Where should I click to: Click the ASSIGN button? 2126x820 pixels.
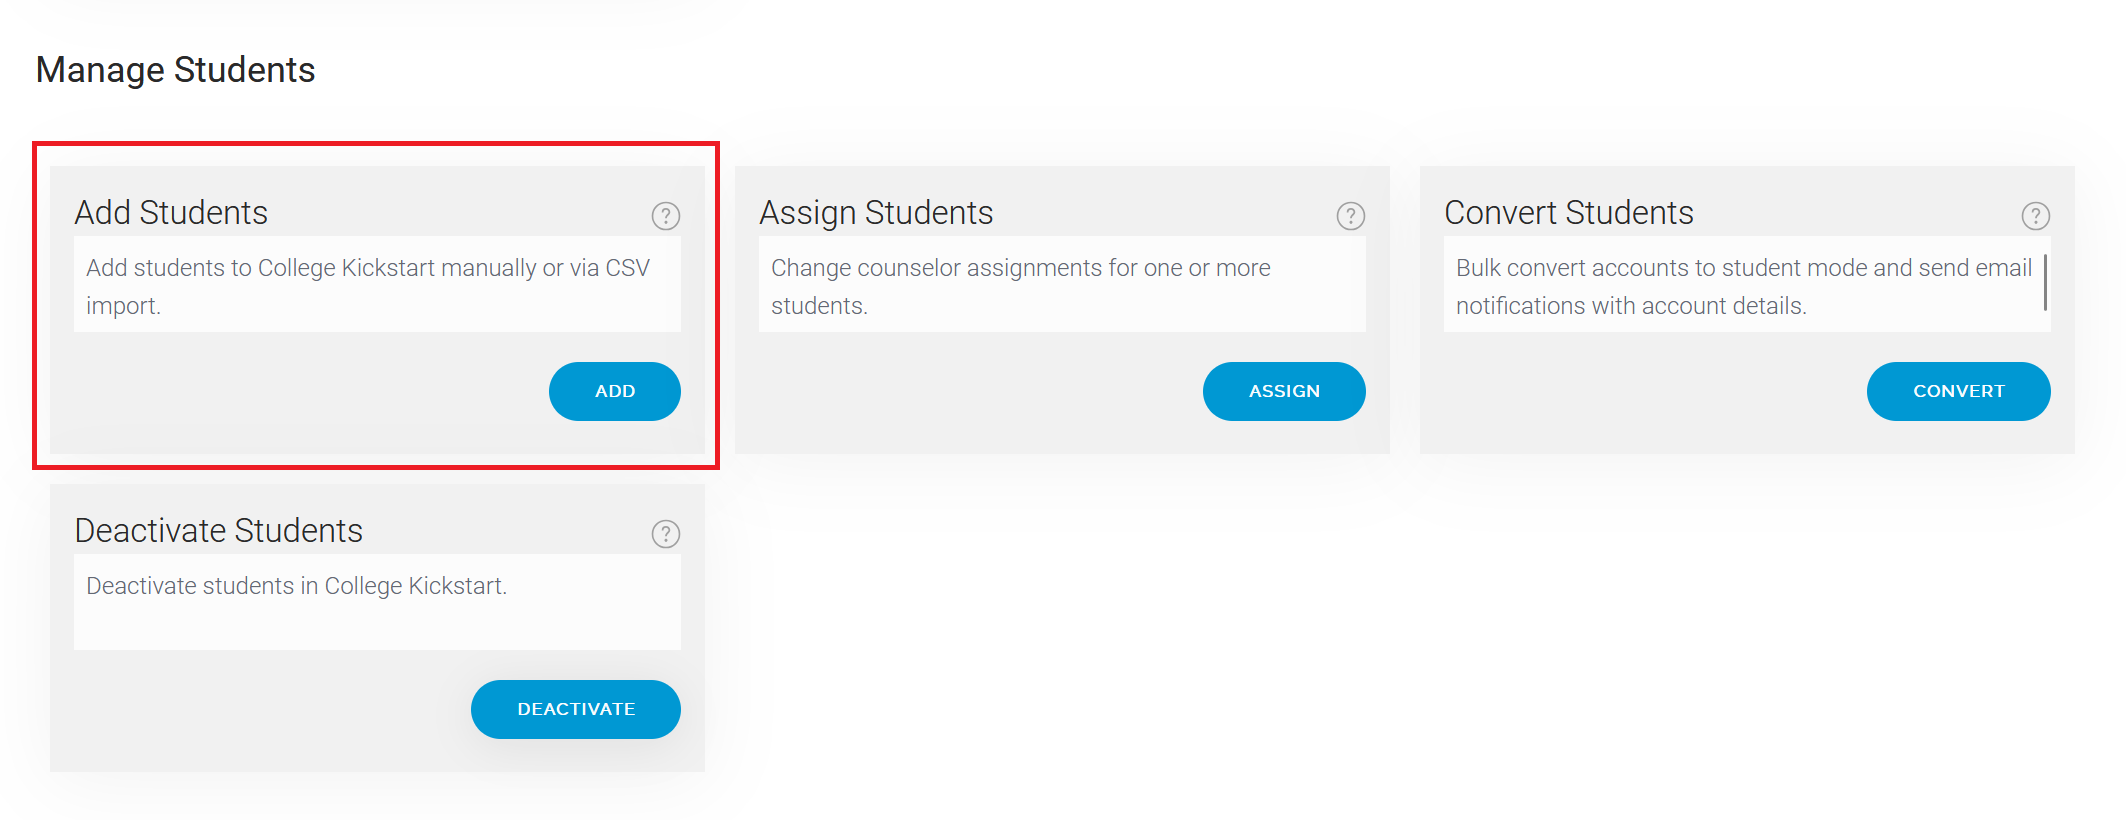(1284, 391)
